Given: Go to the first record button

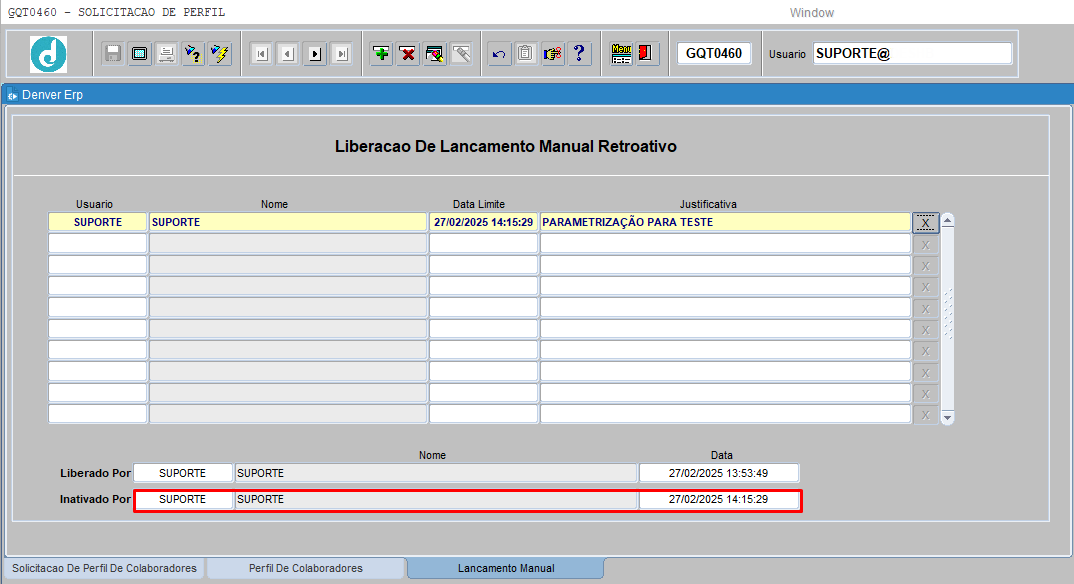Looking at the screenshot, I should (x=262, y=53).
